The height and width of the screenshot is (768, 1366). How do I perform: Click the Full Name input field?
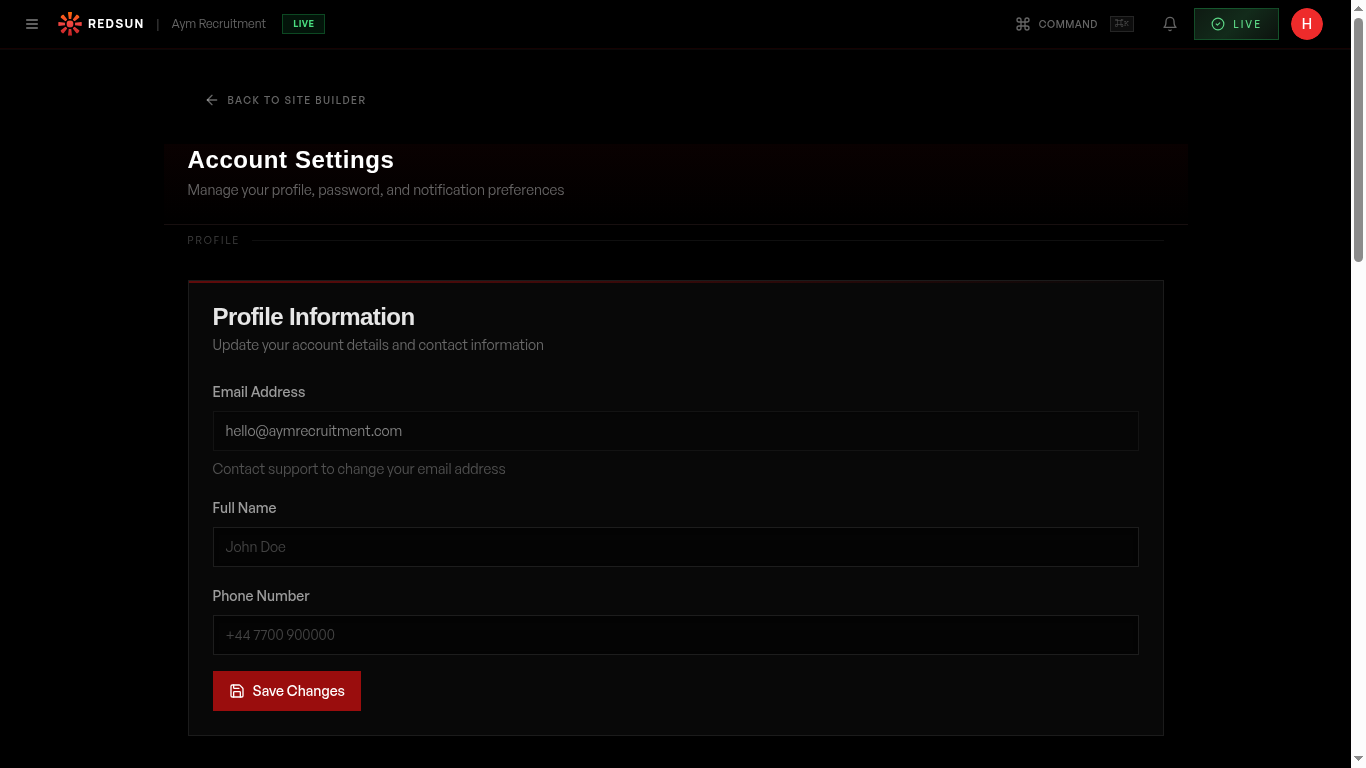675,547
